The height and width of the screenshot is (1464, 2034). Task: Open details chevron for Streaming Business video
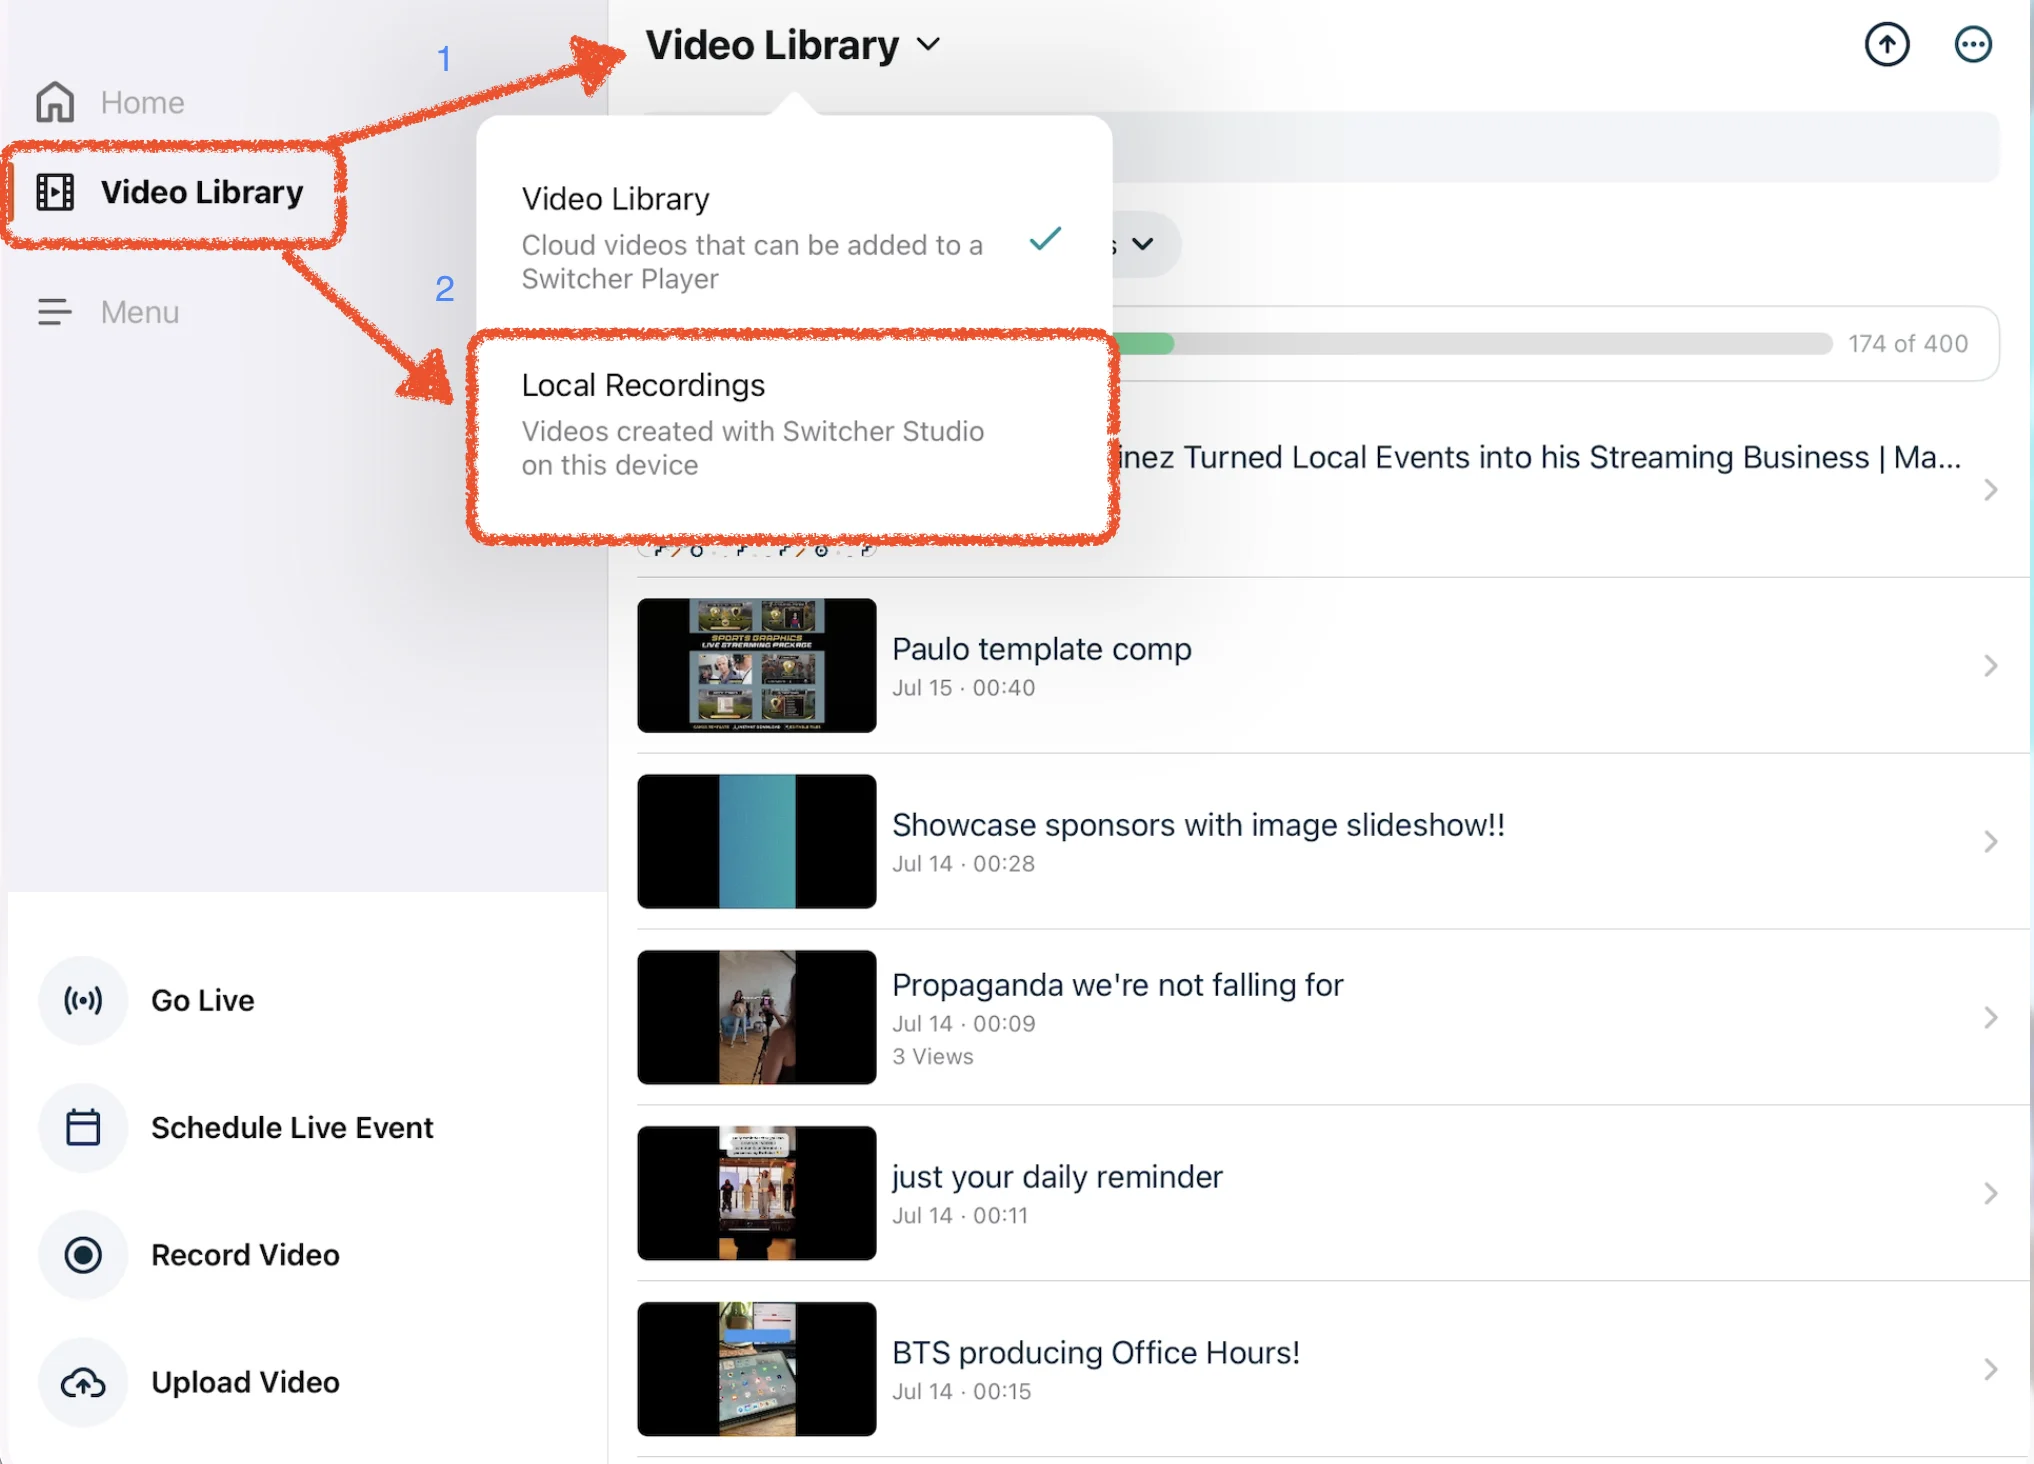click(1990, 490)
